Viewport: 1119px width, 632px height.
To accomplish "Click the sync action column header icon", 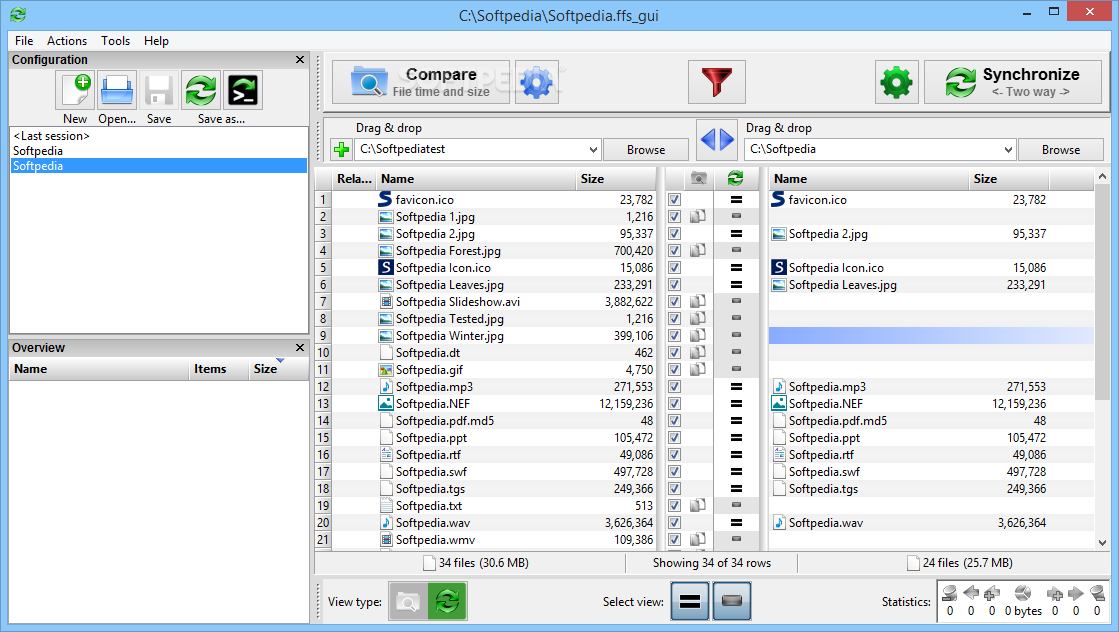I will [736, 178].
